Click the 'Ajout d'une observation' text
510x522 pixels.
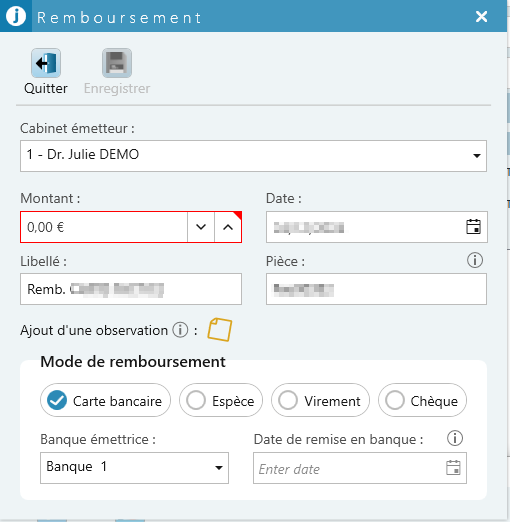coord(94,330)
